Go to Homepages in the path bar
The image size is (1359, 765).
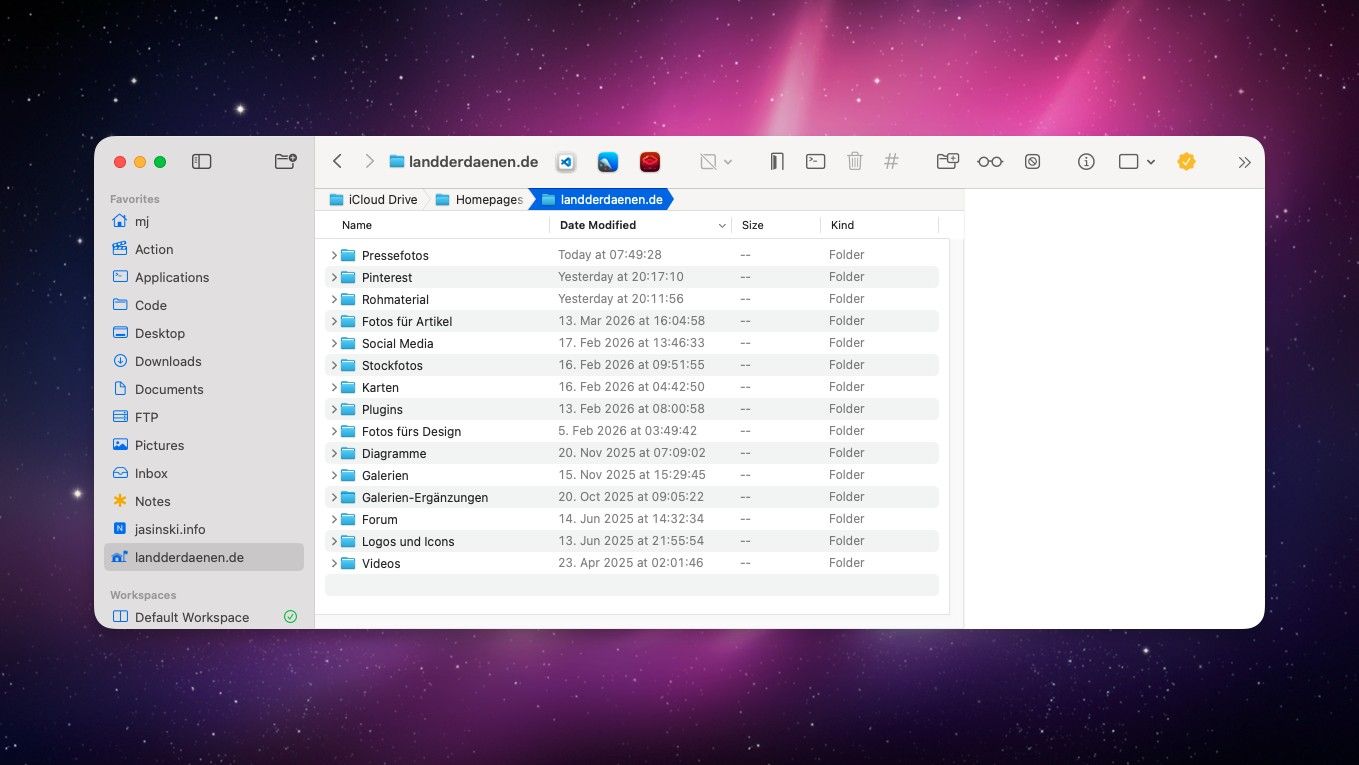coord(488,200)
